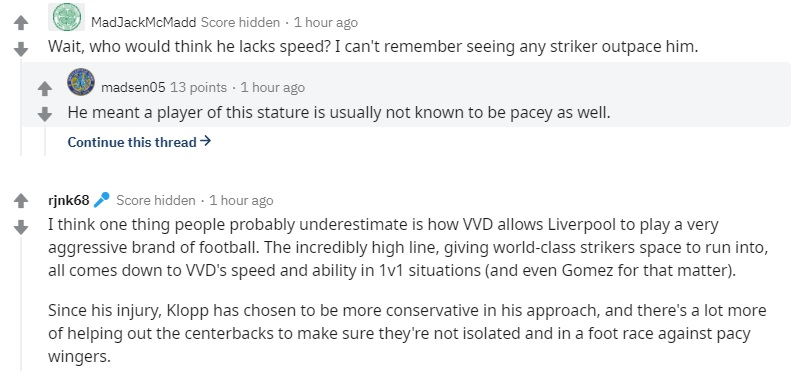Click the '13 points' score on madsen05's reply
This screenshot has height=388, width=799.
pos(198,88)
